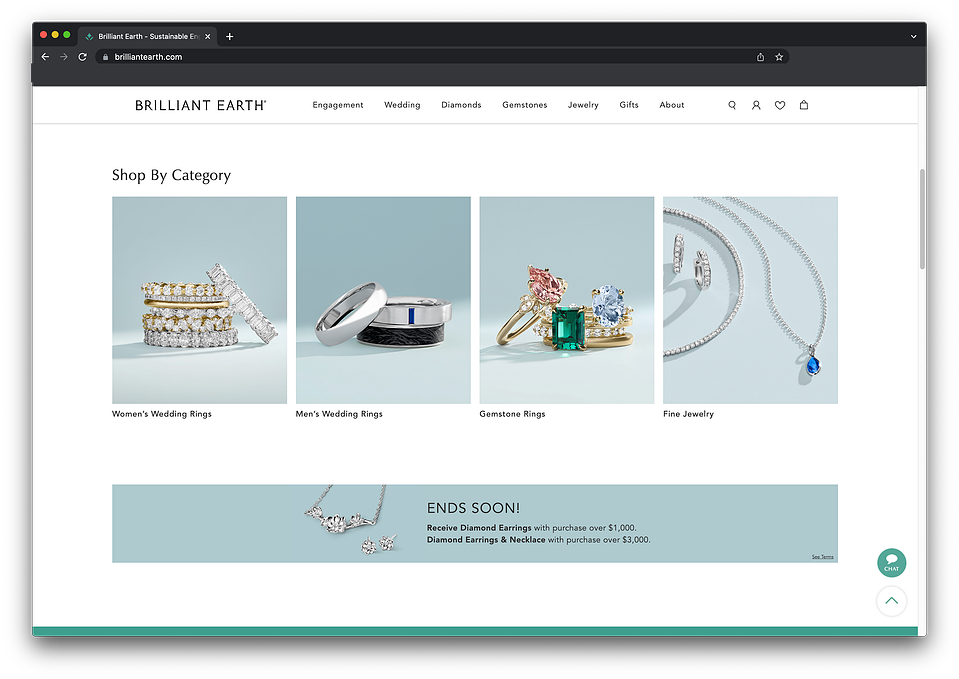Open the Gemstones menu
This screenshot has width=959, height=679.
(x=525, y=105)
